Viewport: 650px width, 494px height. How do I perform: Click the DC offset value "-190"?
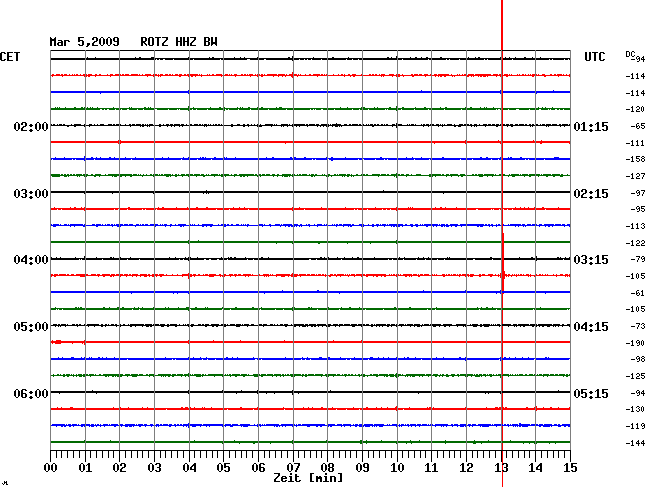point(635,343)
